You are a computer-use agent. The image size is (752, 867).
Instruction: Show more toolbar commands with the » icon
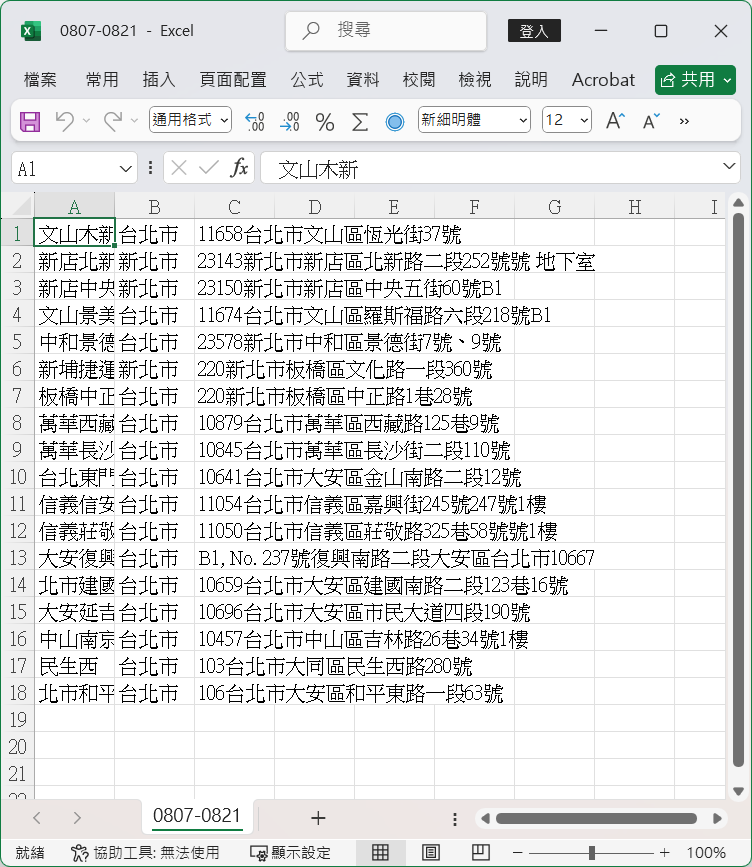click(684, 121)
